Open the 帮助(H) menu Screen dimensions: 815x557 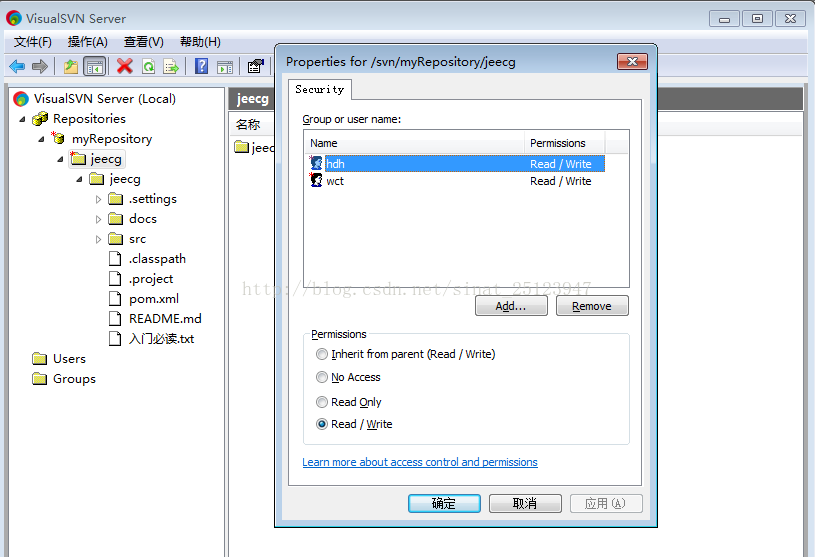(x=200, y=42)
